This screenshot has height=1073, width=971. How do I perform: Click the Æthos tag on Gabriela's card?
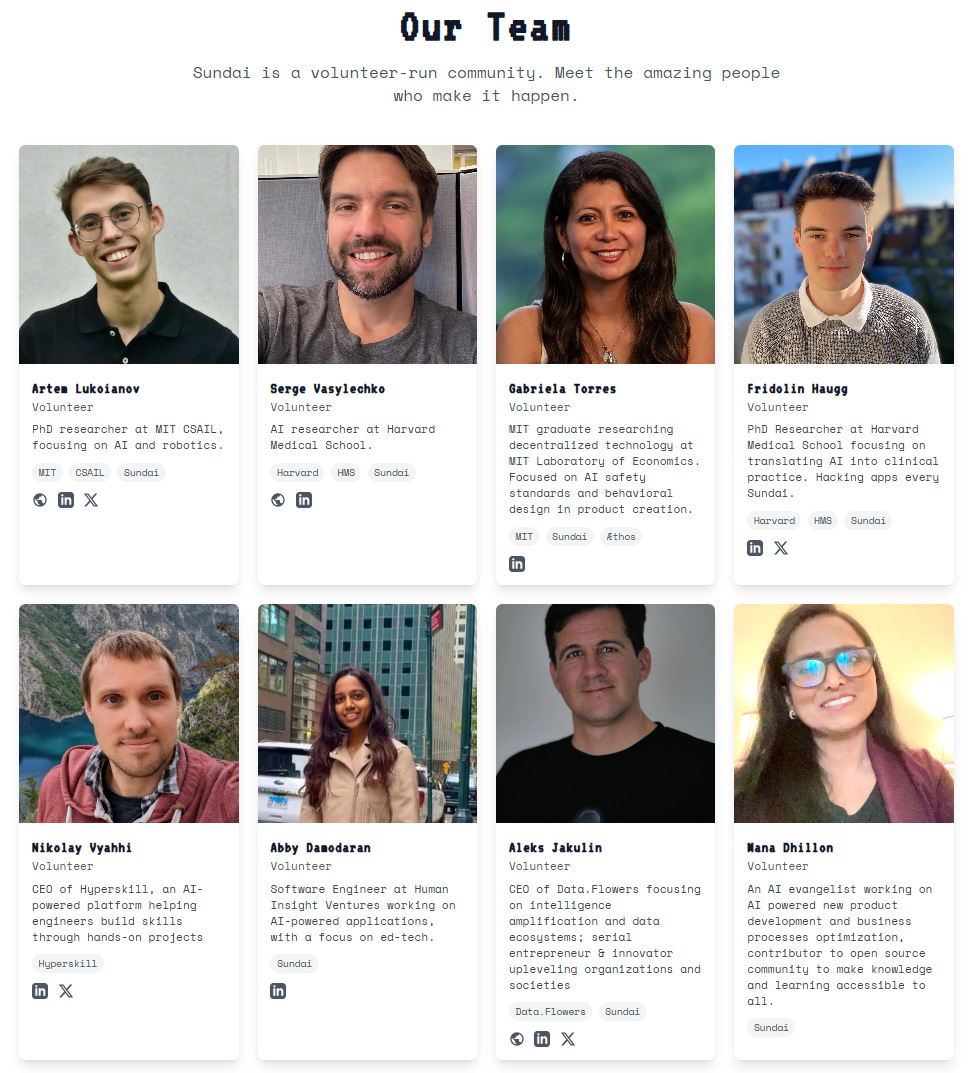[x=621, y=536]
